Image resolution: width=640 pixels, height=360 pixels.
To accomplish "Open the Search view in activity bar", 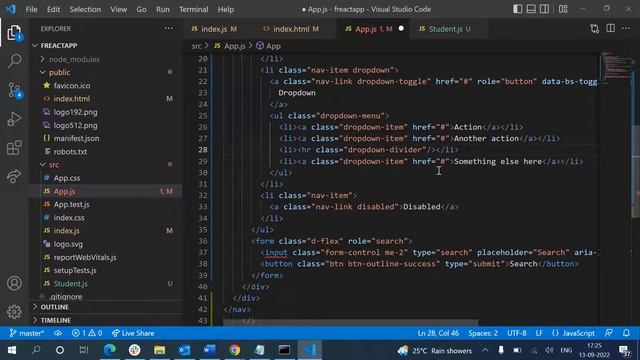I will tap(14, 61).
